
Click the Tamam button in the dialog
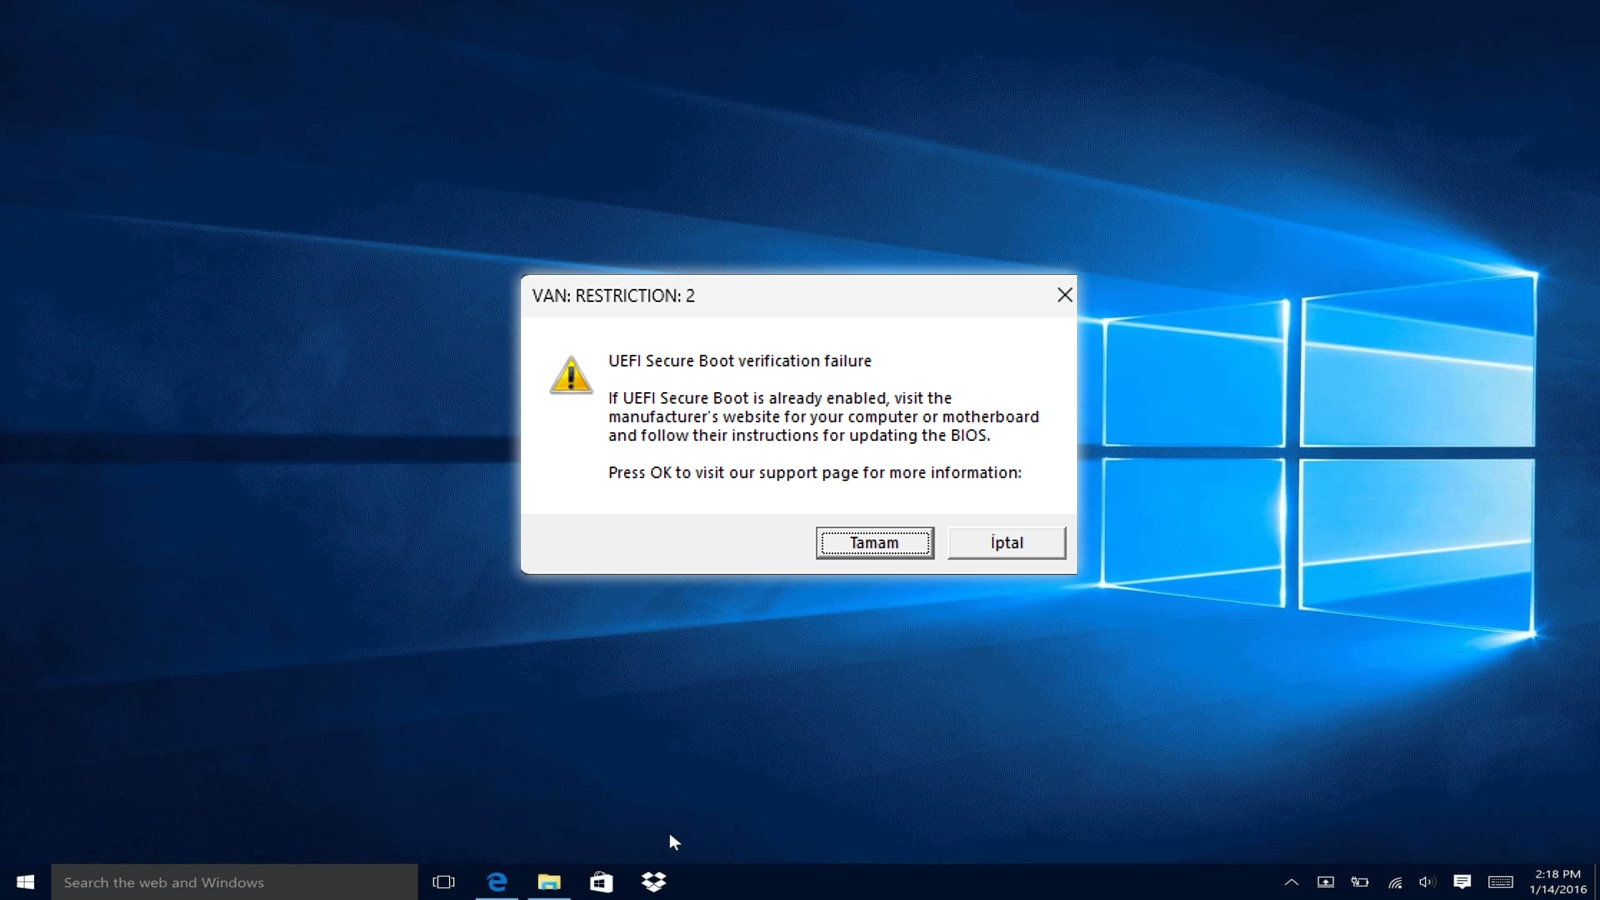[875, 543]
